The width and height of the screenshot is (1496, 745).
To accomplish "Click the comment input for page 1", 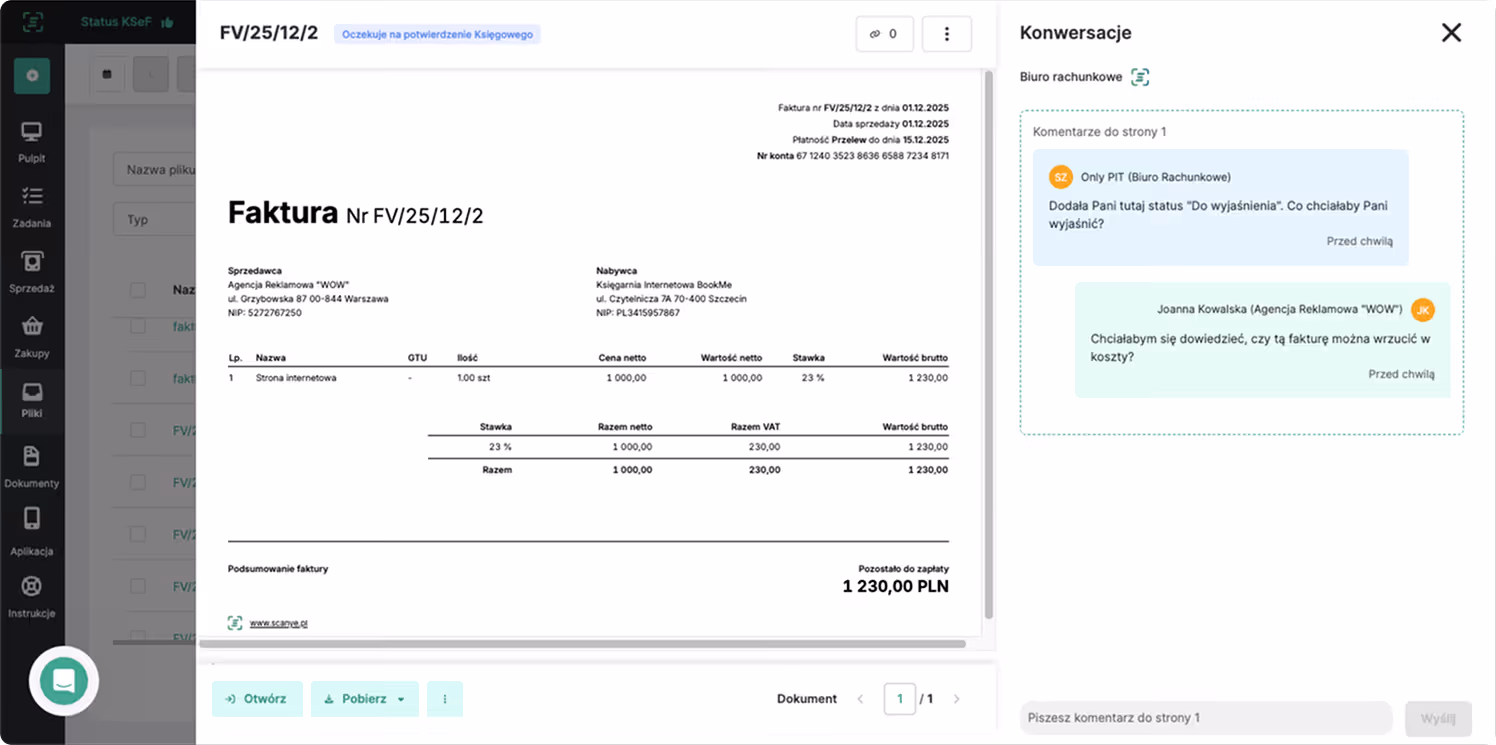I will click(1206, 718).
